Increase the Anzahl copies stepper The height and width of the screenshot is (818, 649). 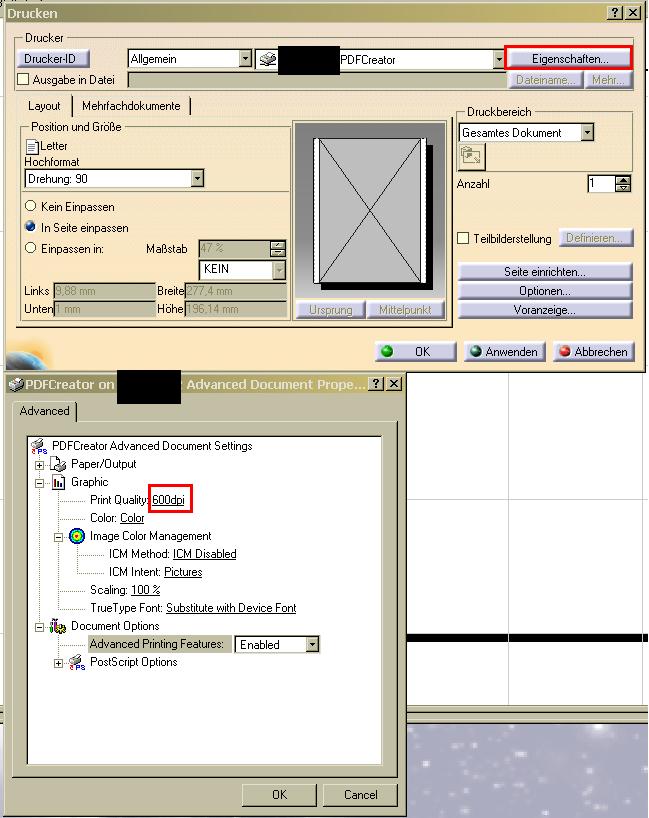(x=623, y=180)
